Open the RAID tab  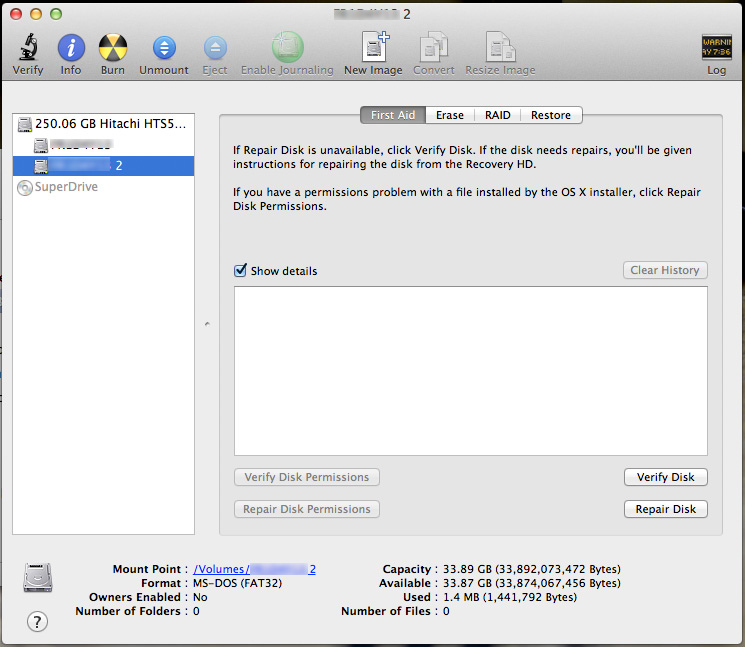tap(497, 115)
